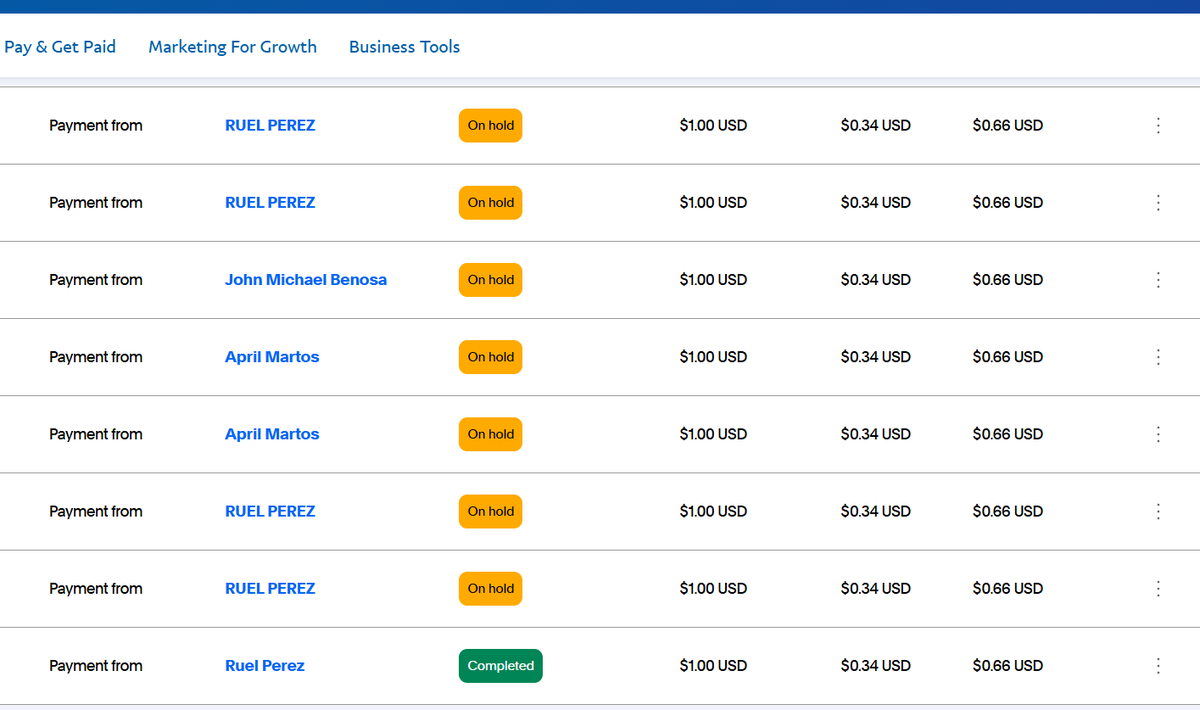Open three-dot menu for the topmost RUEL PEREZ row

(x=1158, y=126)
